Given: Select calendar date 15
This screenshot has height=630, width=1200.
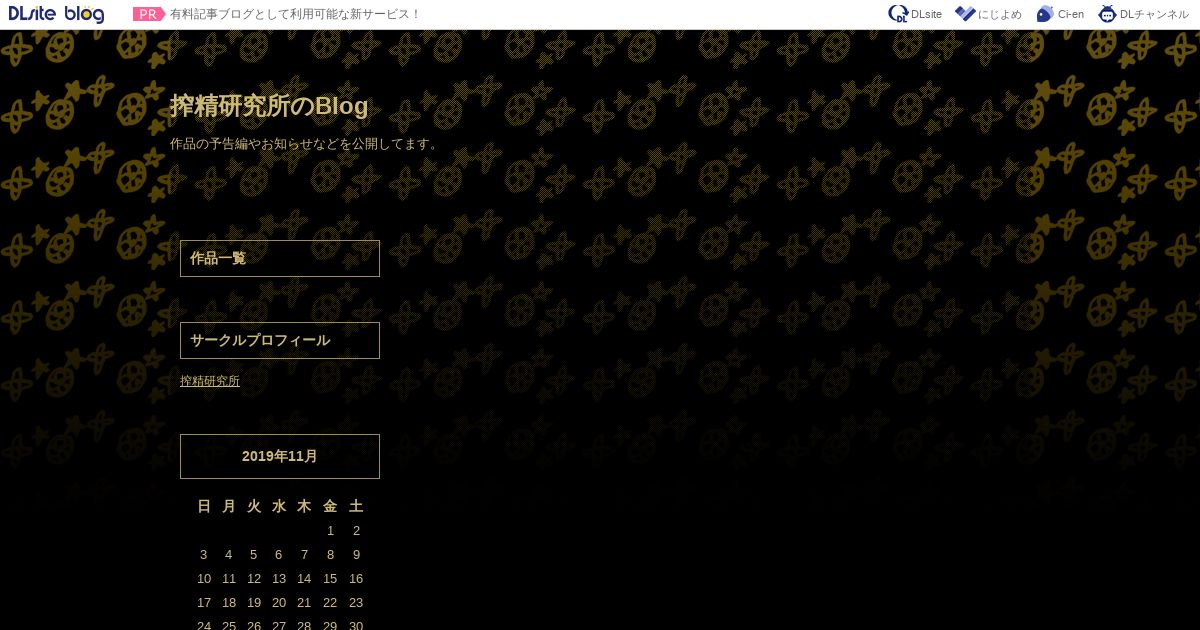Looking at the screenshot, I should [x=330, y=579].
